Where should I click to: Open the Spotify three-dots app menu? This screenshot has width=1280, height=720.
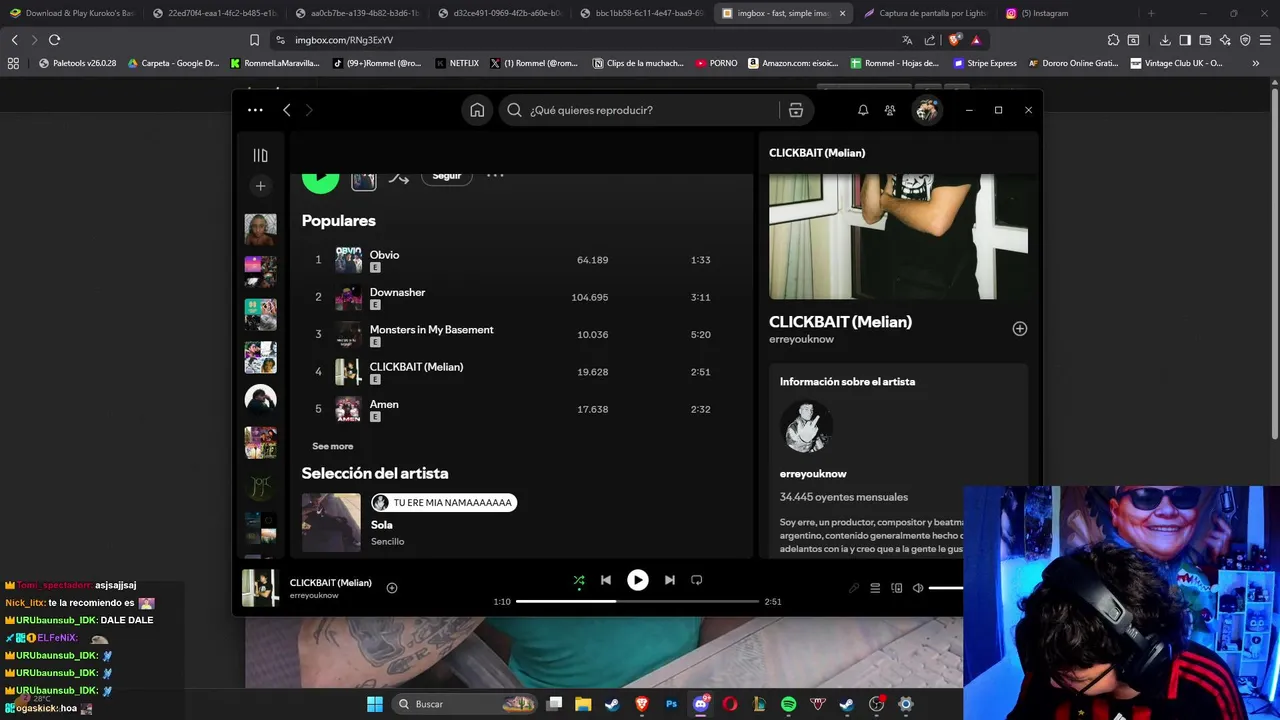click(x=255, y=110)
